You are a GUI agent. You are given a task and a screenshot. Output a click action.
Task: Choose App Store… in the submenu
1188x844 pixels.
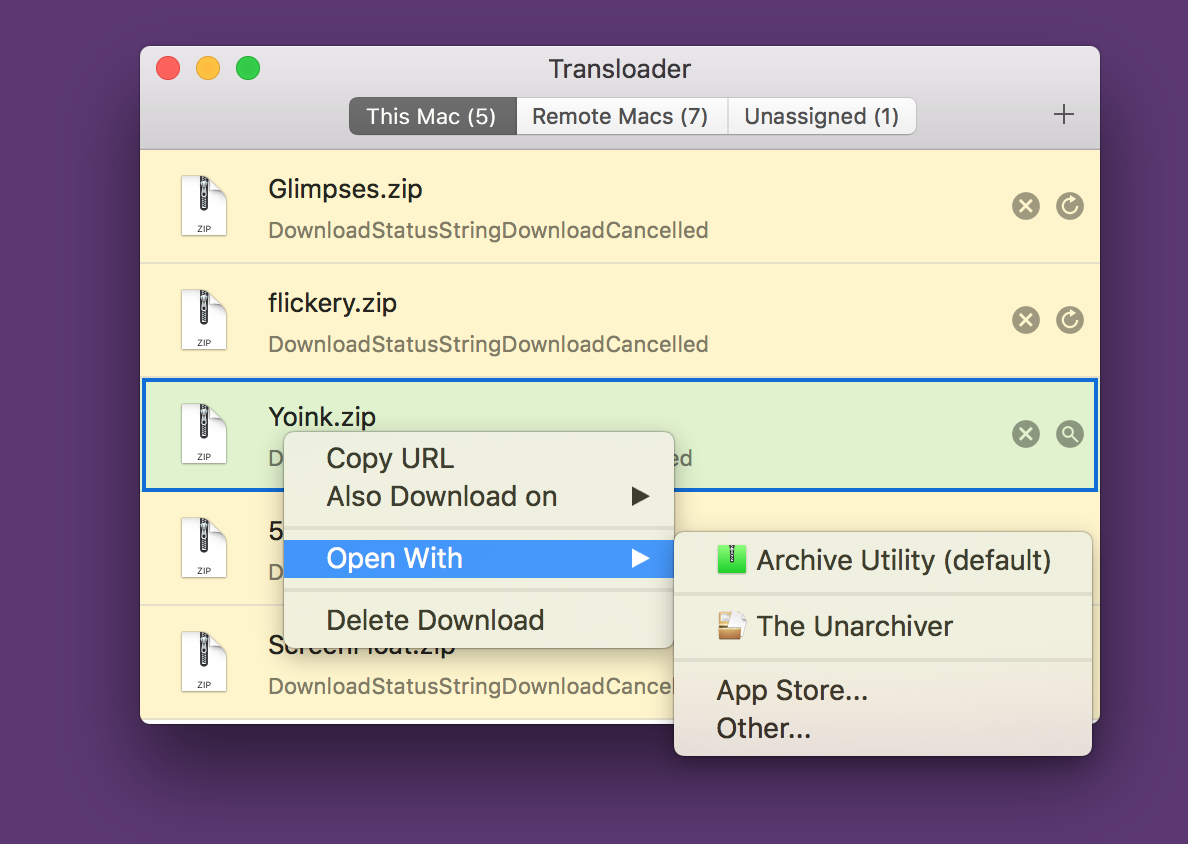883,690
